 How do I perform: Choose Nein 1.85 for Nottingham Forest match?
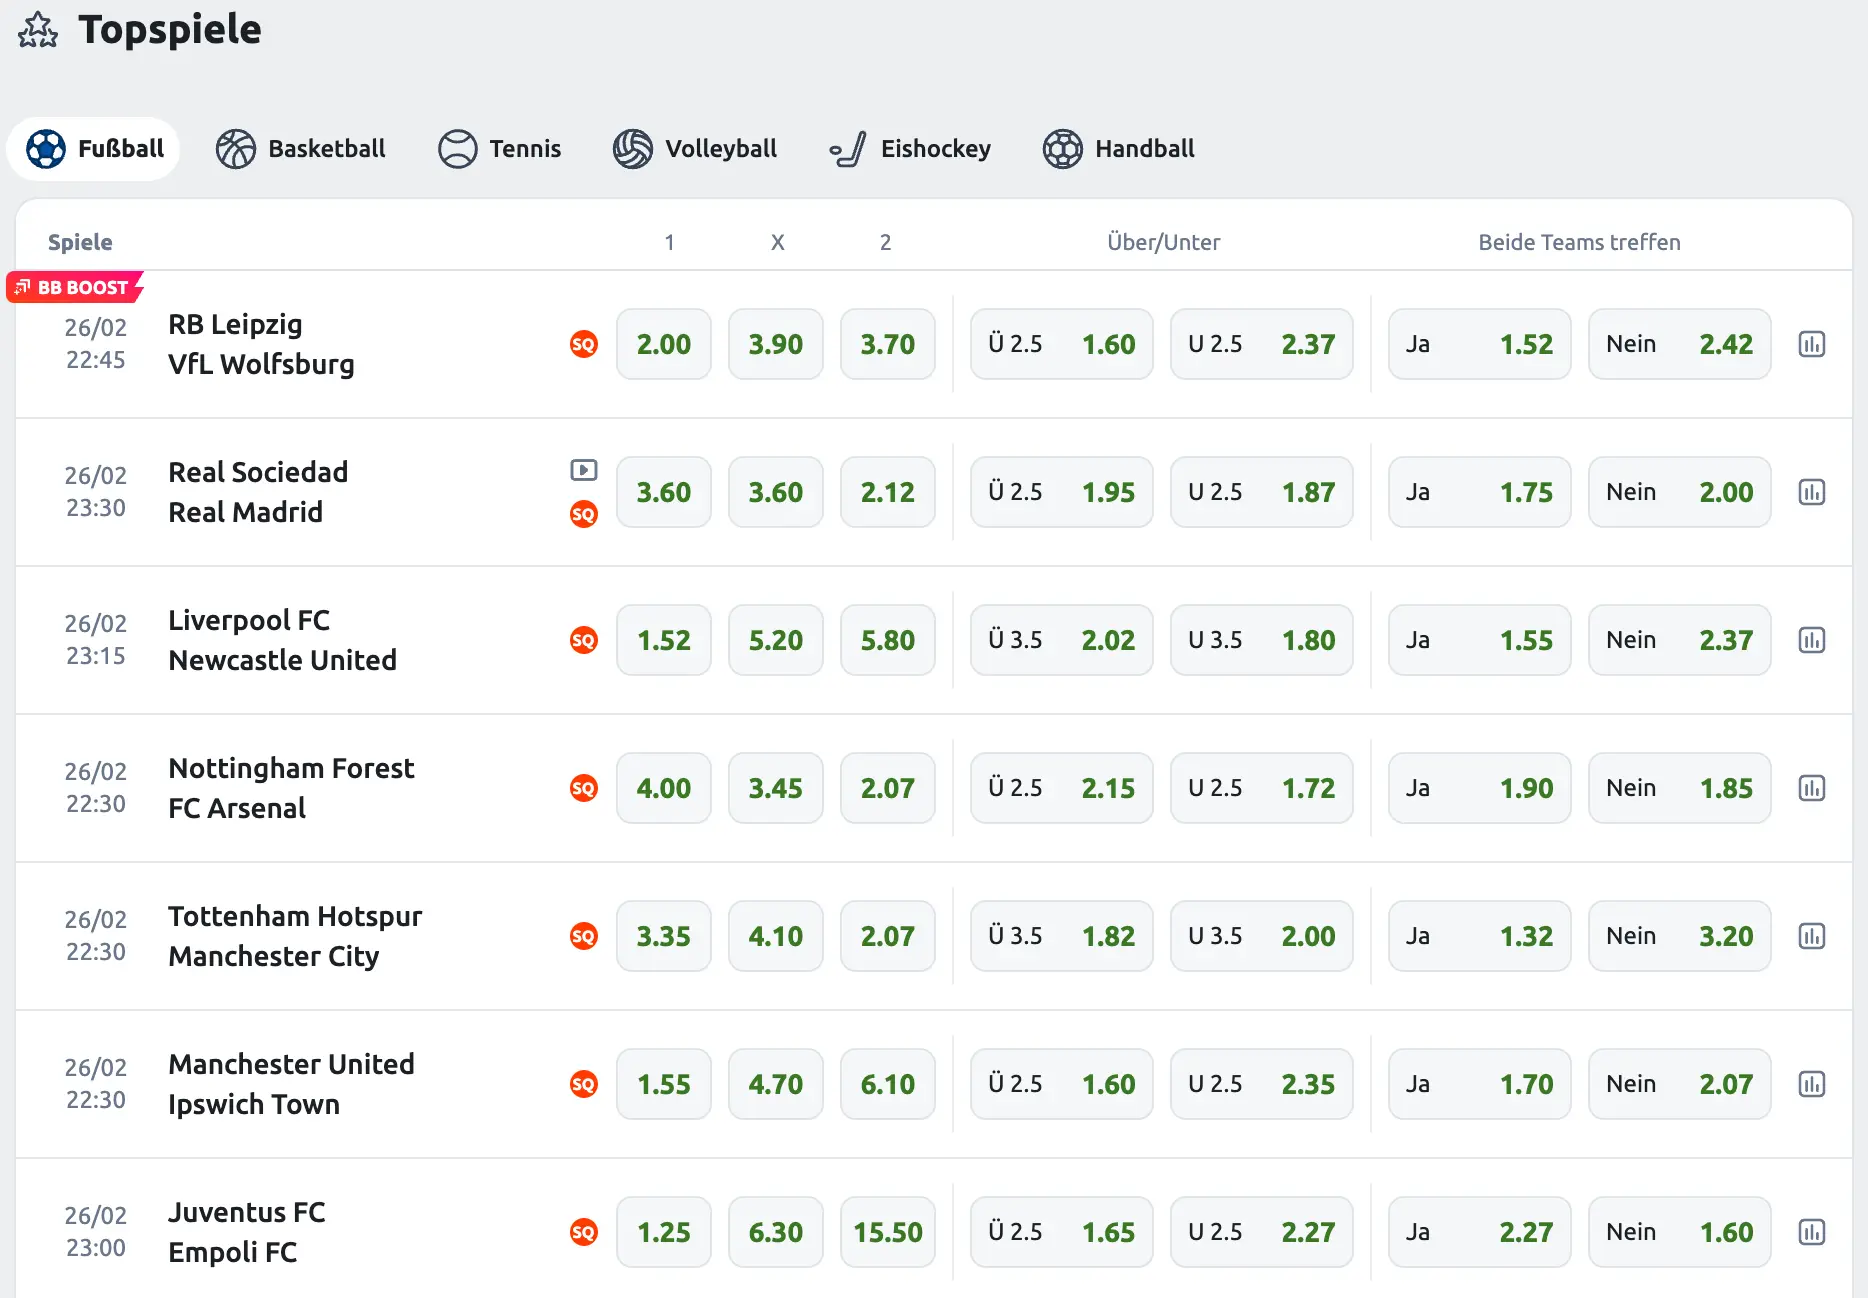tap(1680, 788)
